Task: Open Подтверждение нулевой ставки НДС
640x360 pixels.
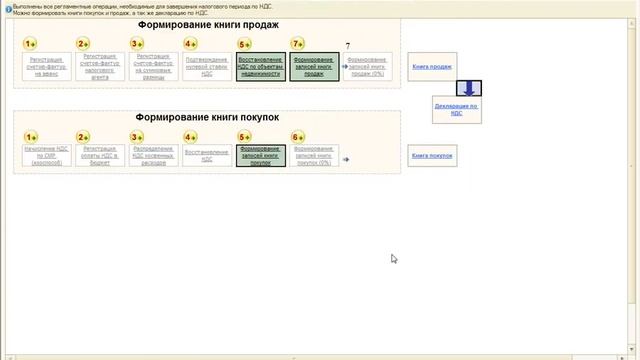Action: [207, 67]
